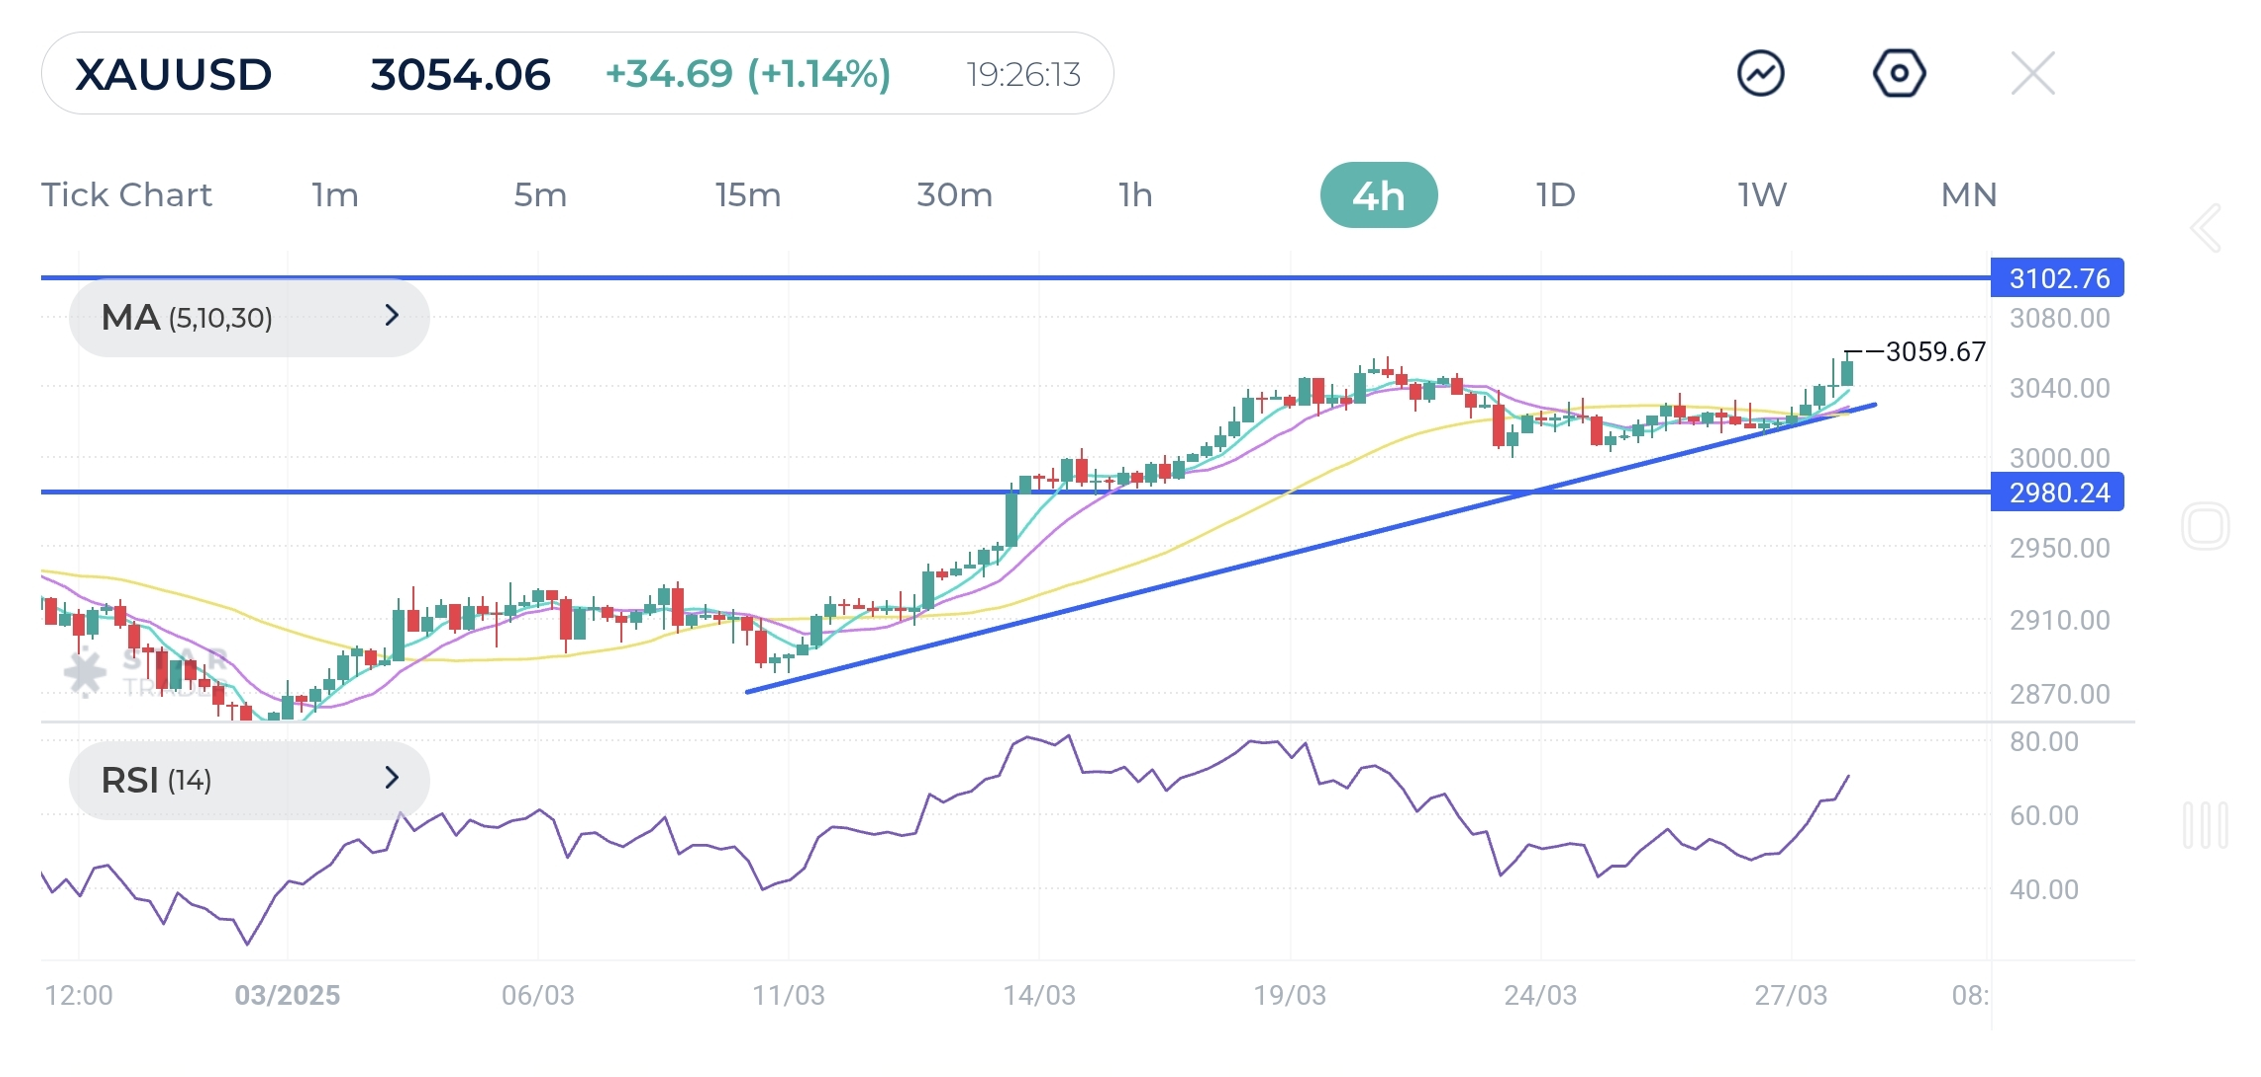
Task: Open the chart indicators icon
Action: [1760, 74]
